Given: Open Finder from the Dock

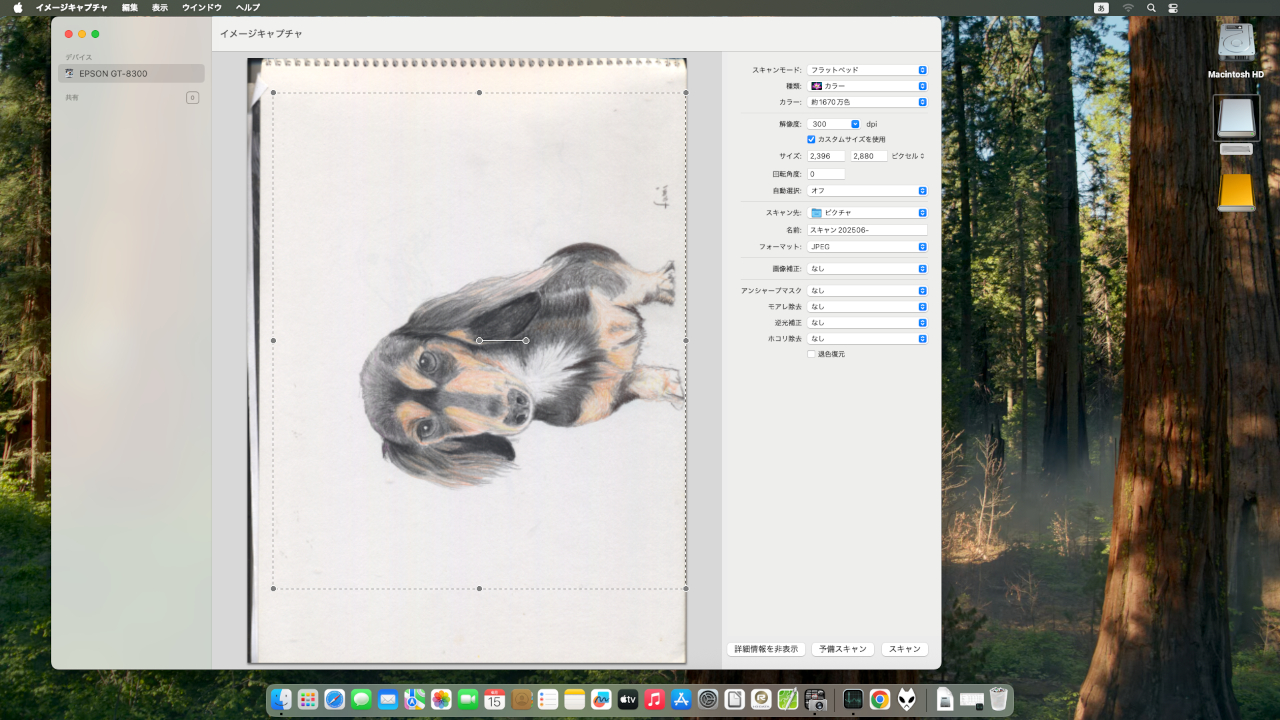Looking at the screenshot, I should click(281, 699).
